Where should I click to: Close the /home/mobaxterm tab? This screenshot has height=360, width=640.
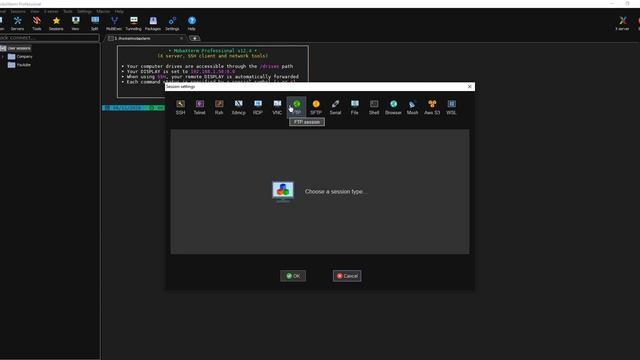click(181, 38)
